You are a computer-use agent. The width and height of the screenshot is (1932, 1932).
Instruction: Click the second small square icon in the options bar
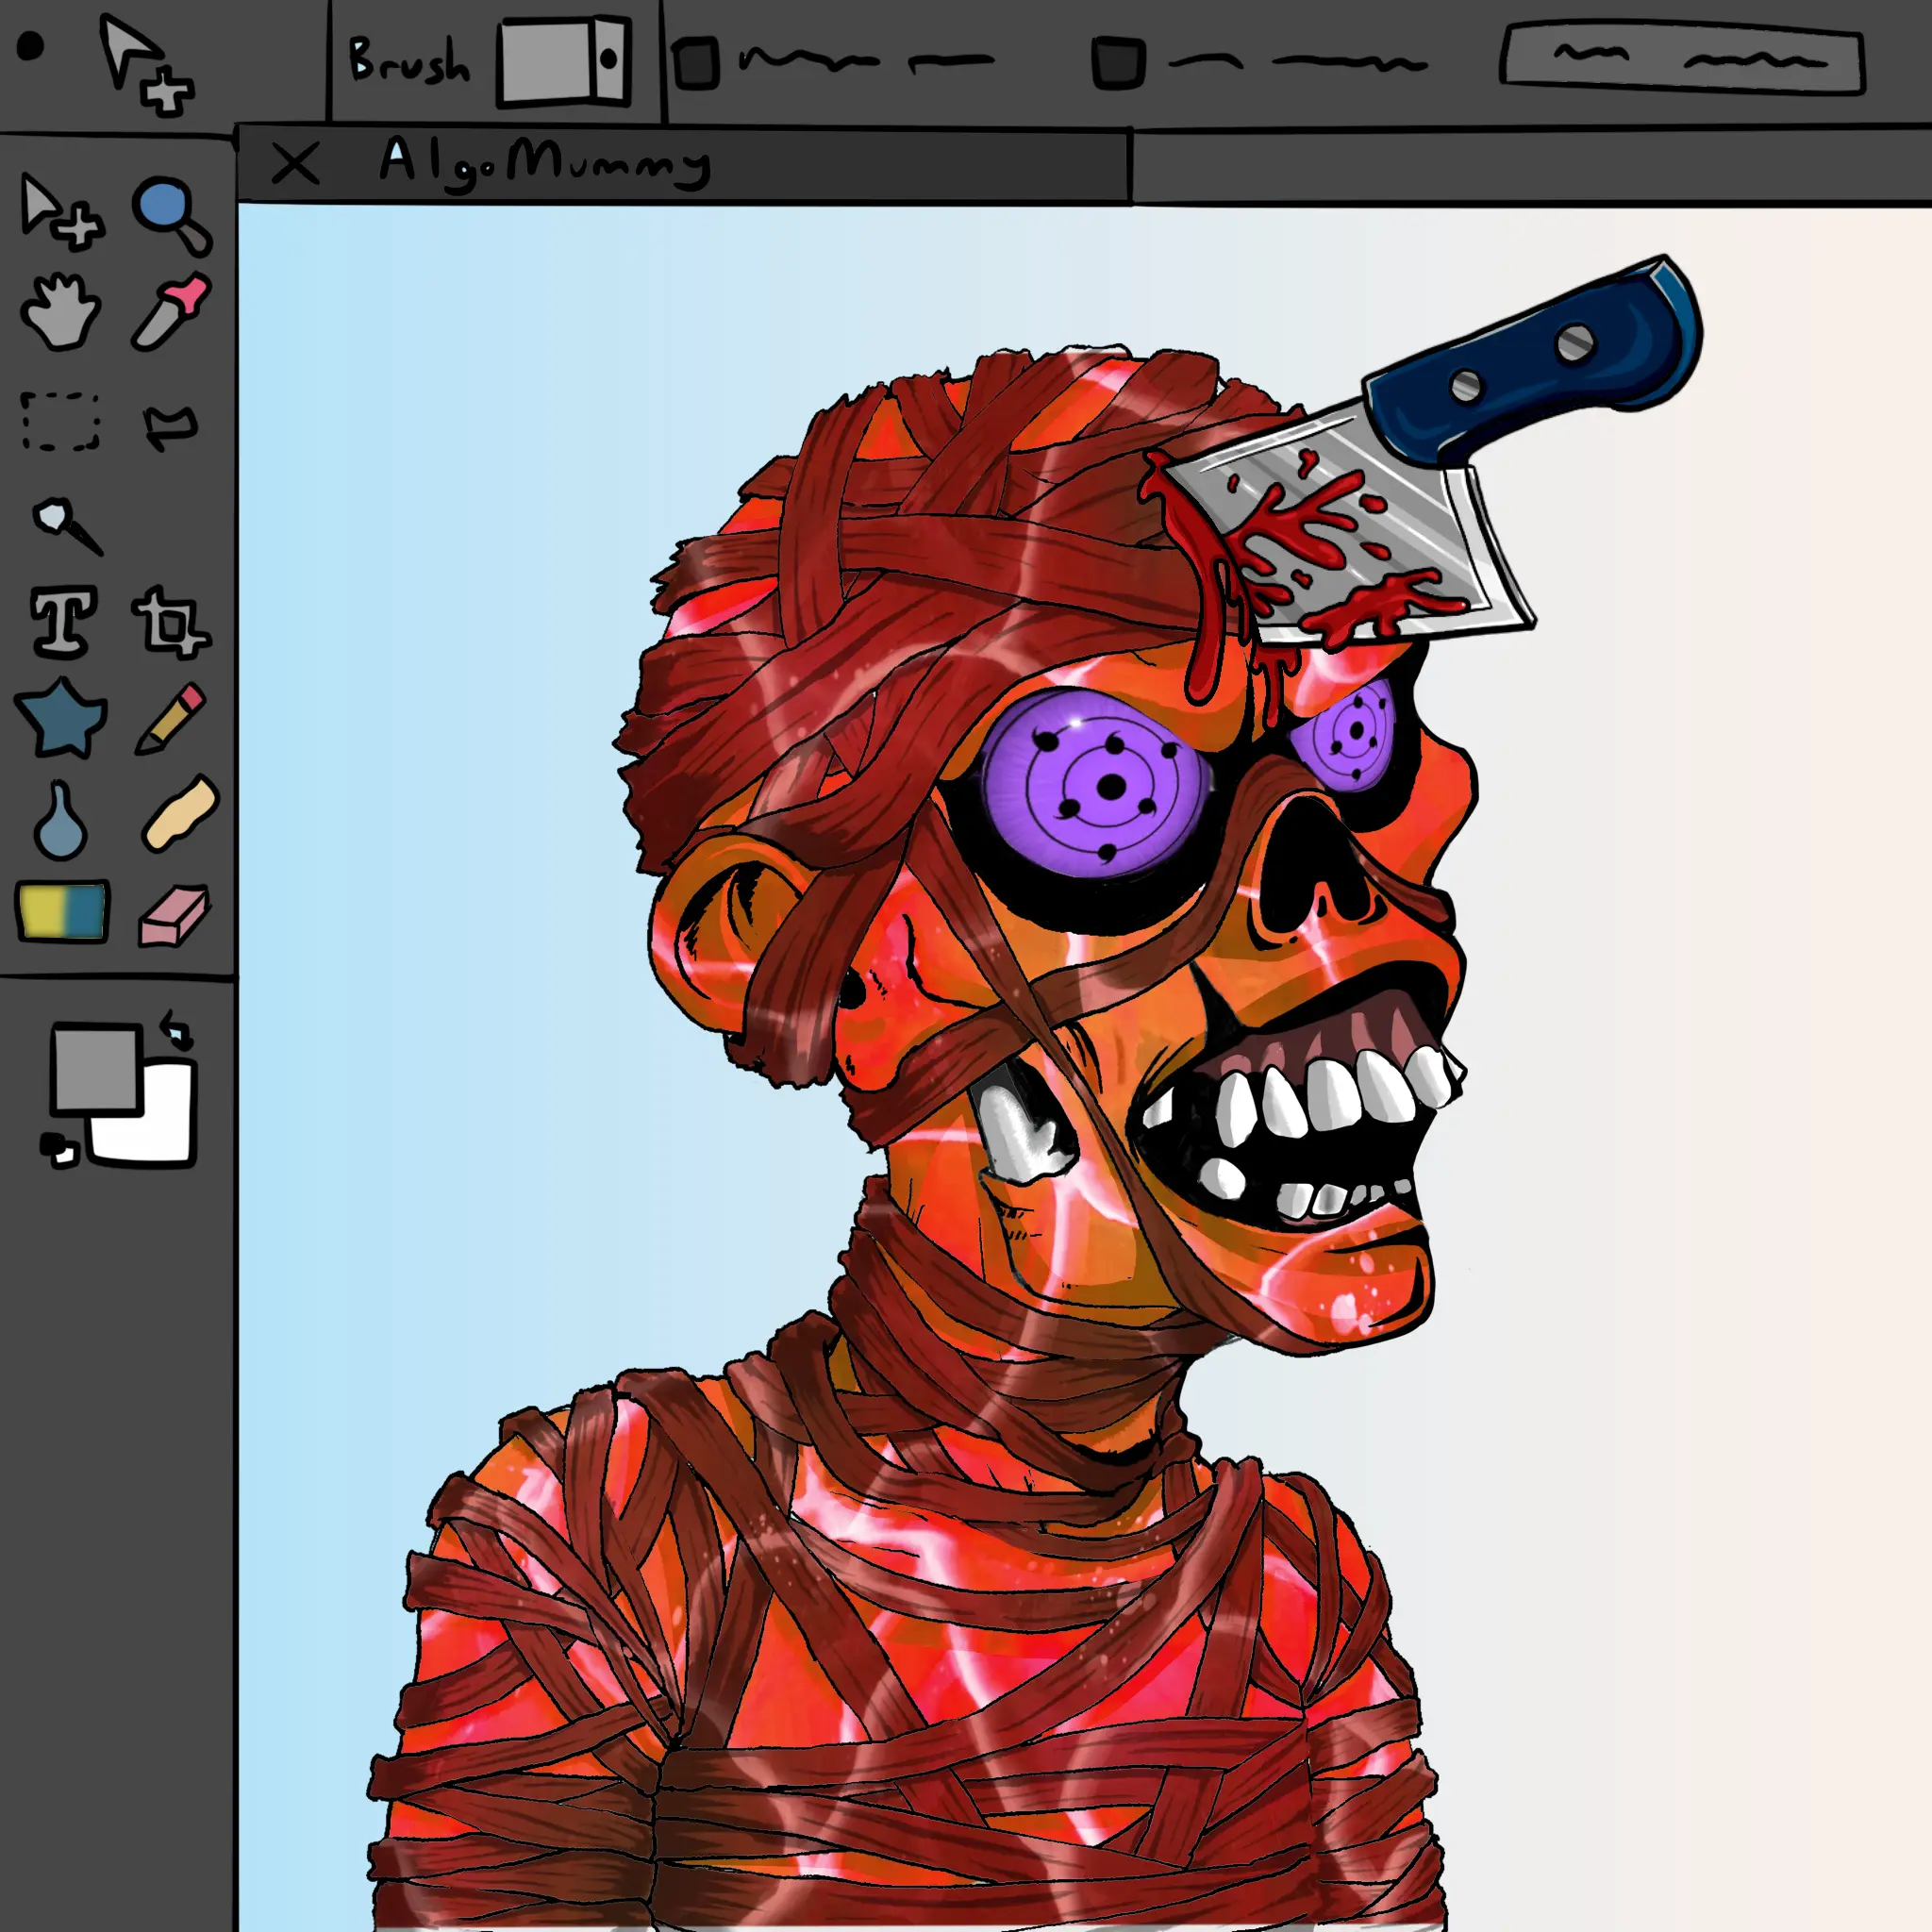[x=1118, y=63]
